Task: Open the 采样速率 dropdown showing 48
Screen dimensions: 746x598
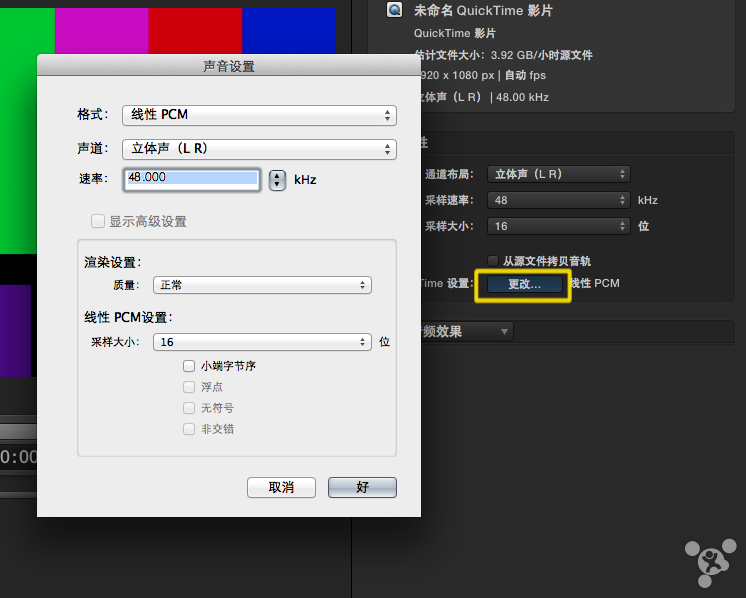Action: [558, 200]
